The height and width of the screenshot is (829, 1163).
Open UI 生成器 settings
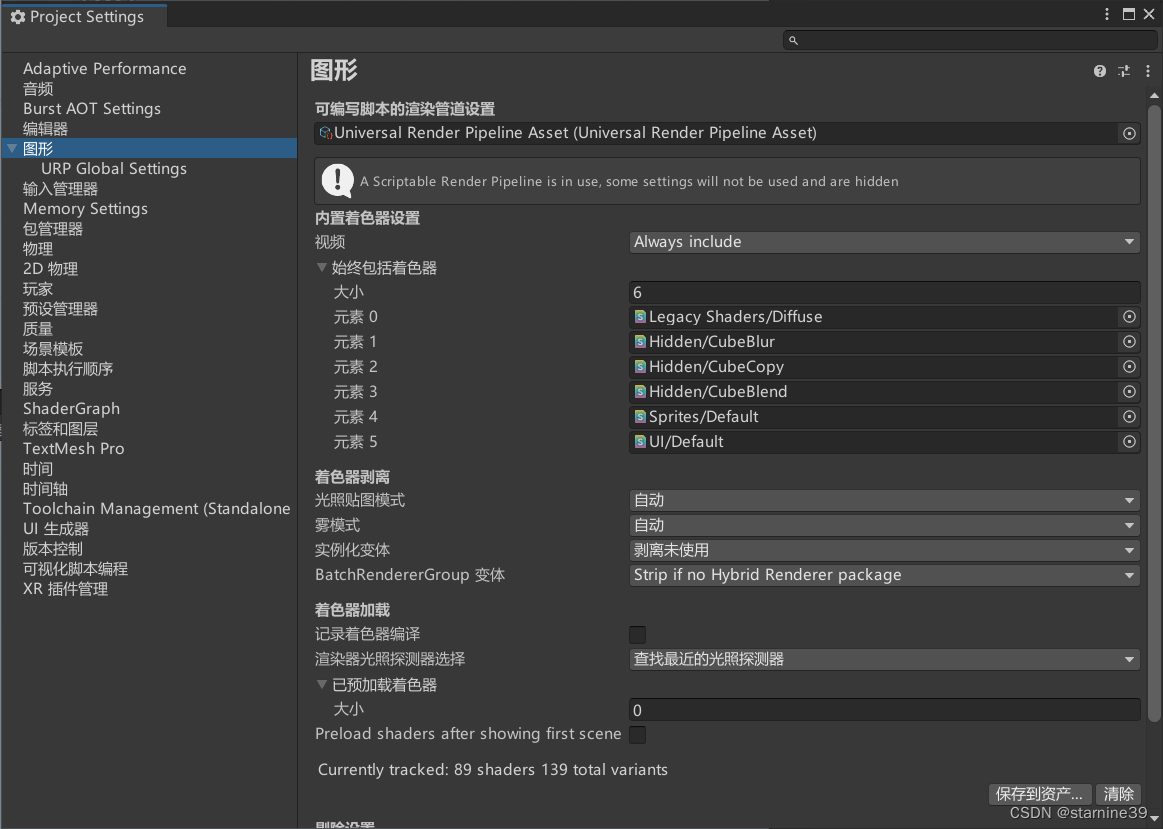pos(56,529)
